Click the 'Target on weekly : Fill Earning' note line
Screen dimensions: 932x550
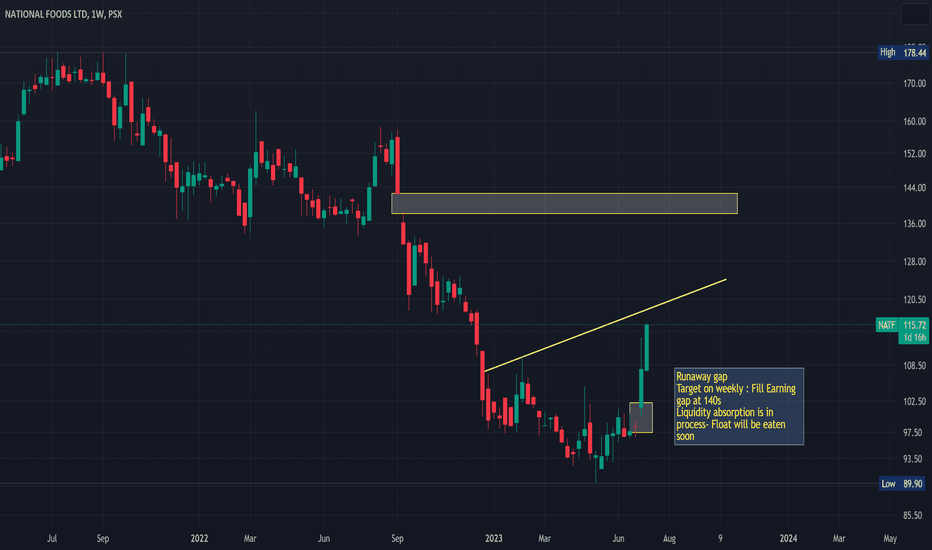[x=736, y=388]
